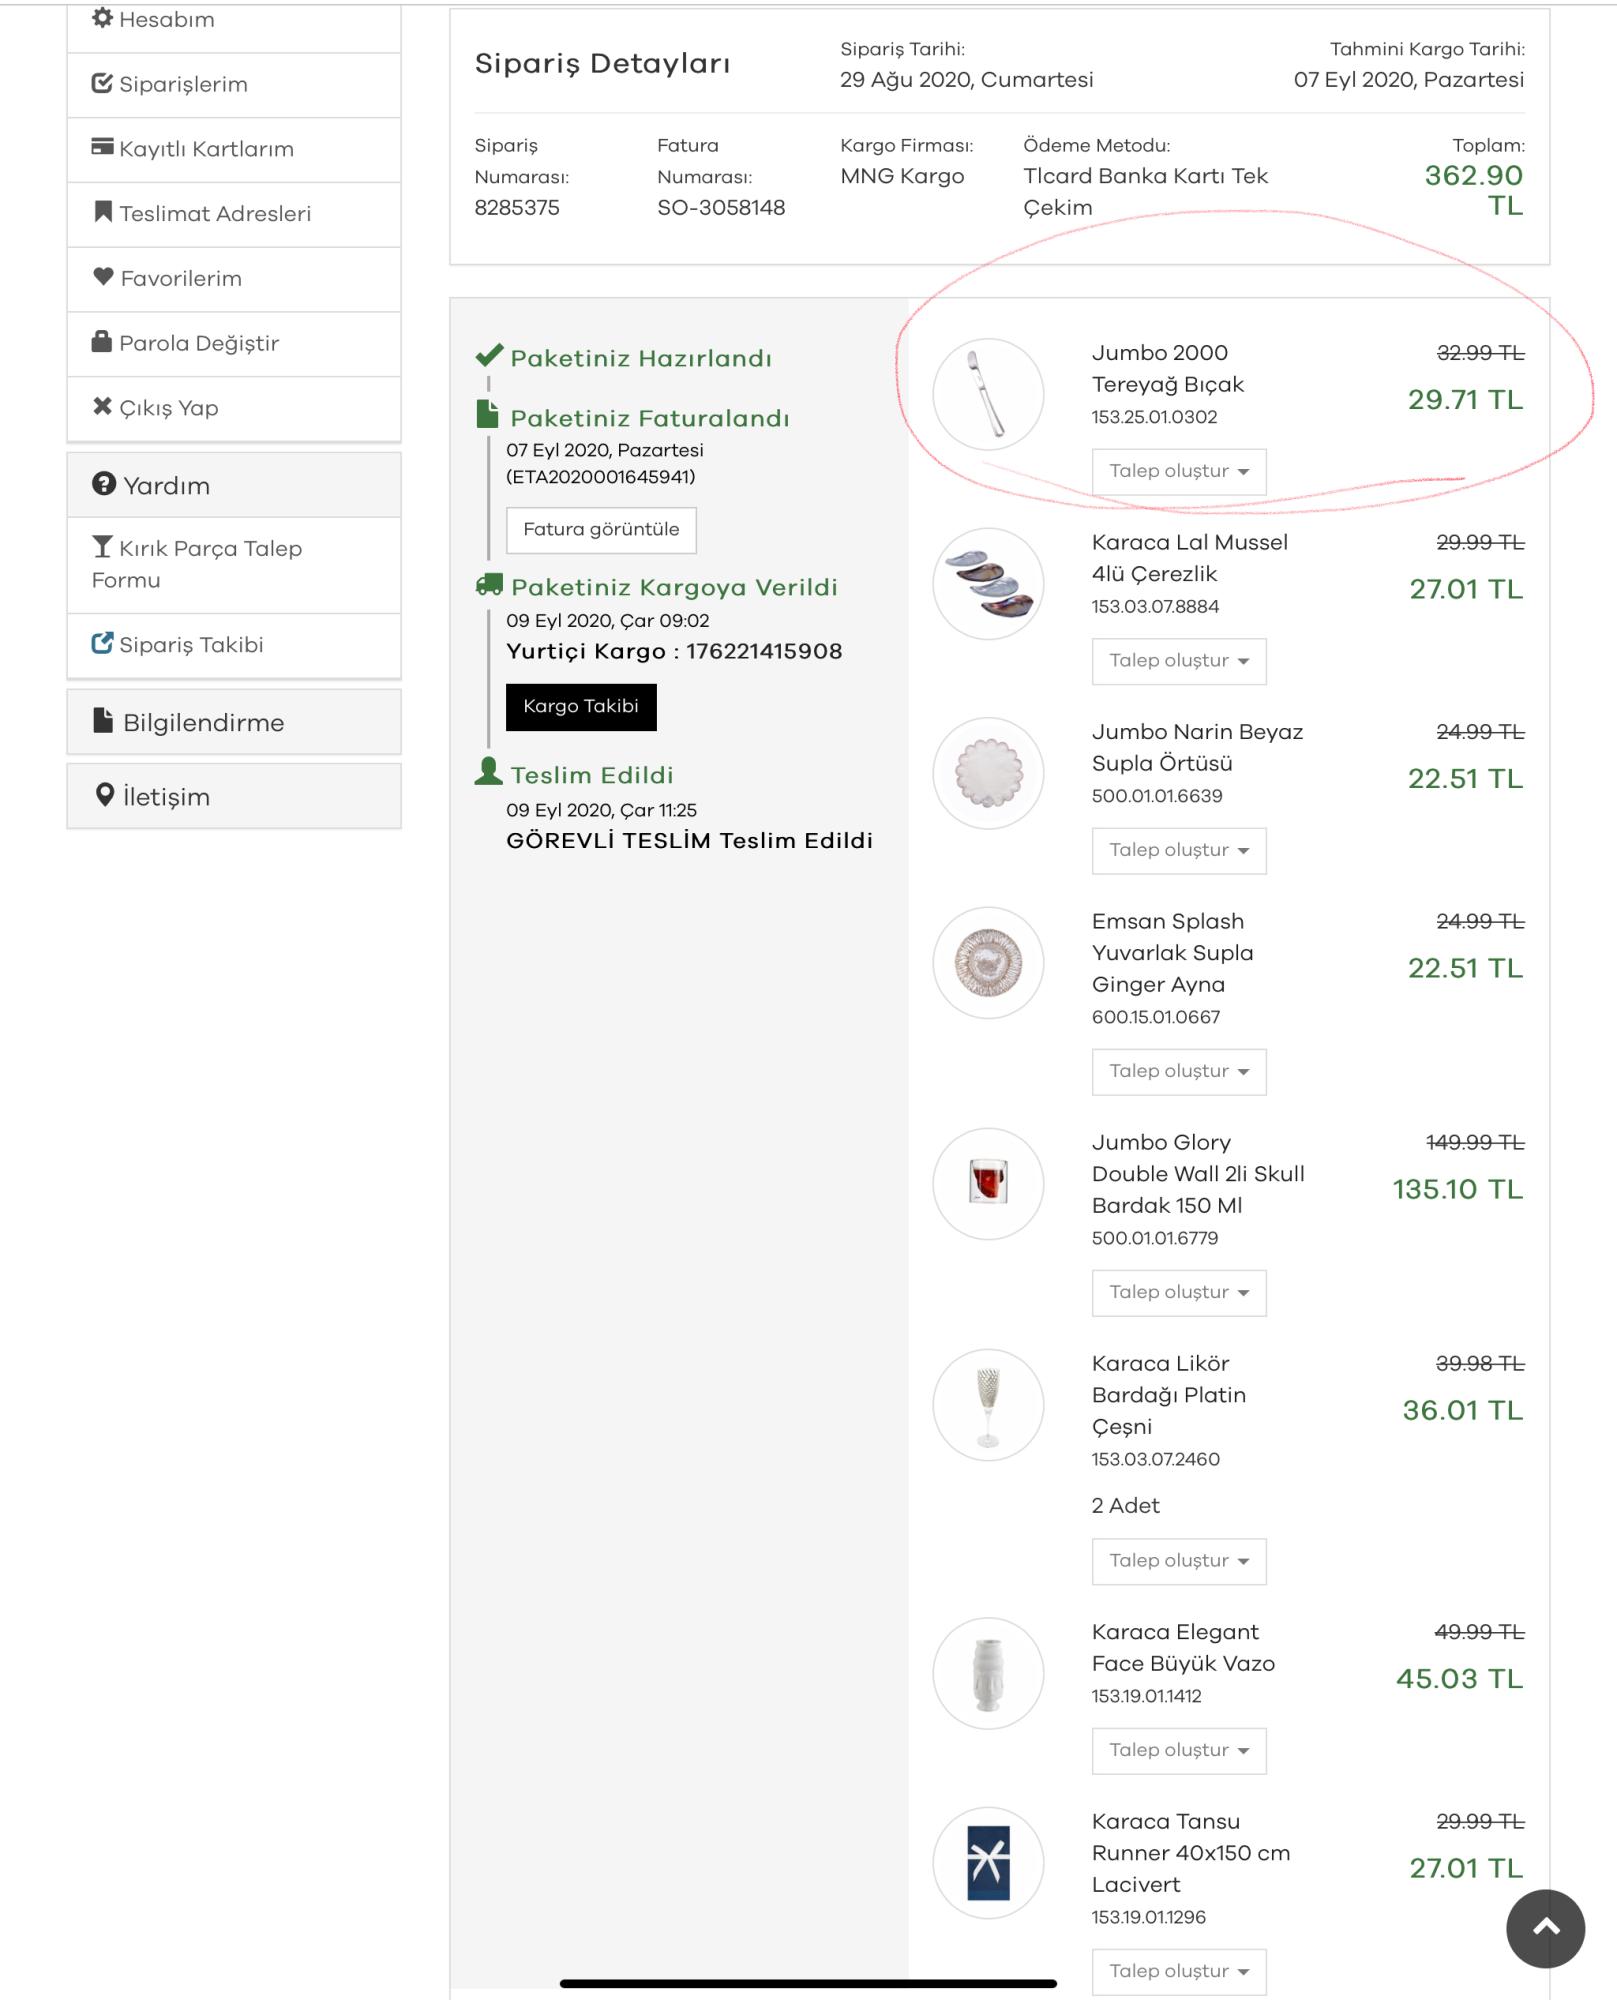Click the Çıkış Yap X icon
1617x2000 pixels.
tap(102, 406)
